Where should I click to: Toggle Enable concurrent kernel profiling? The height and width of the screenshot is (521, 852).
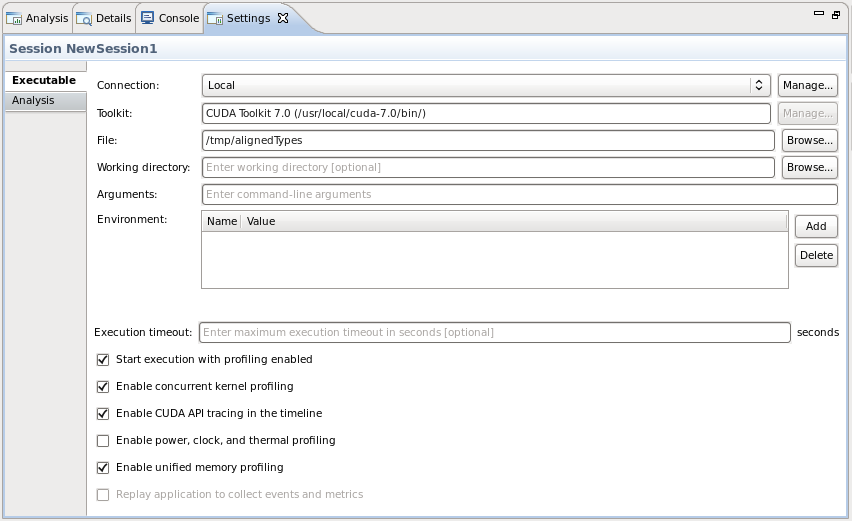103,387
